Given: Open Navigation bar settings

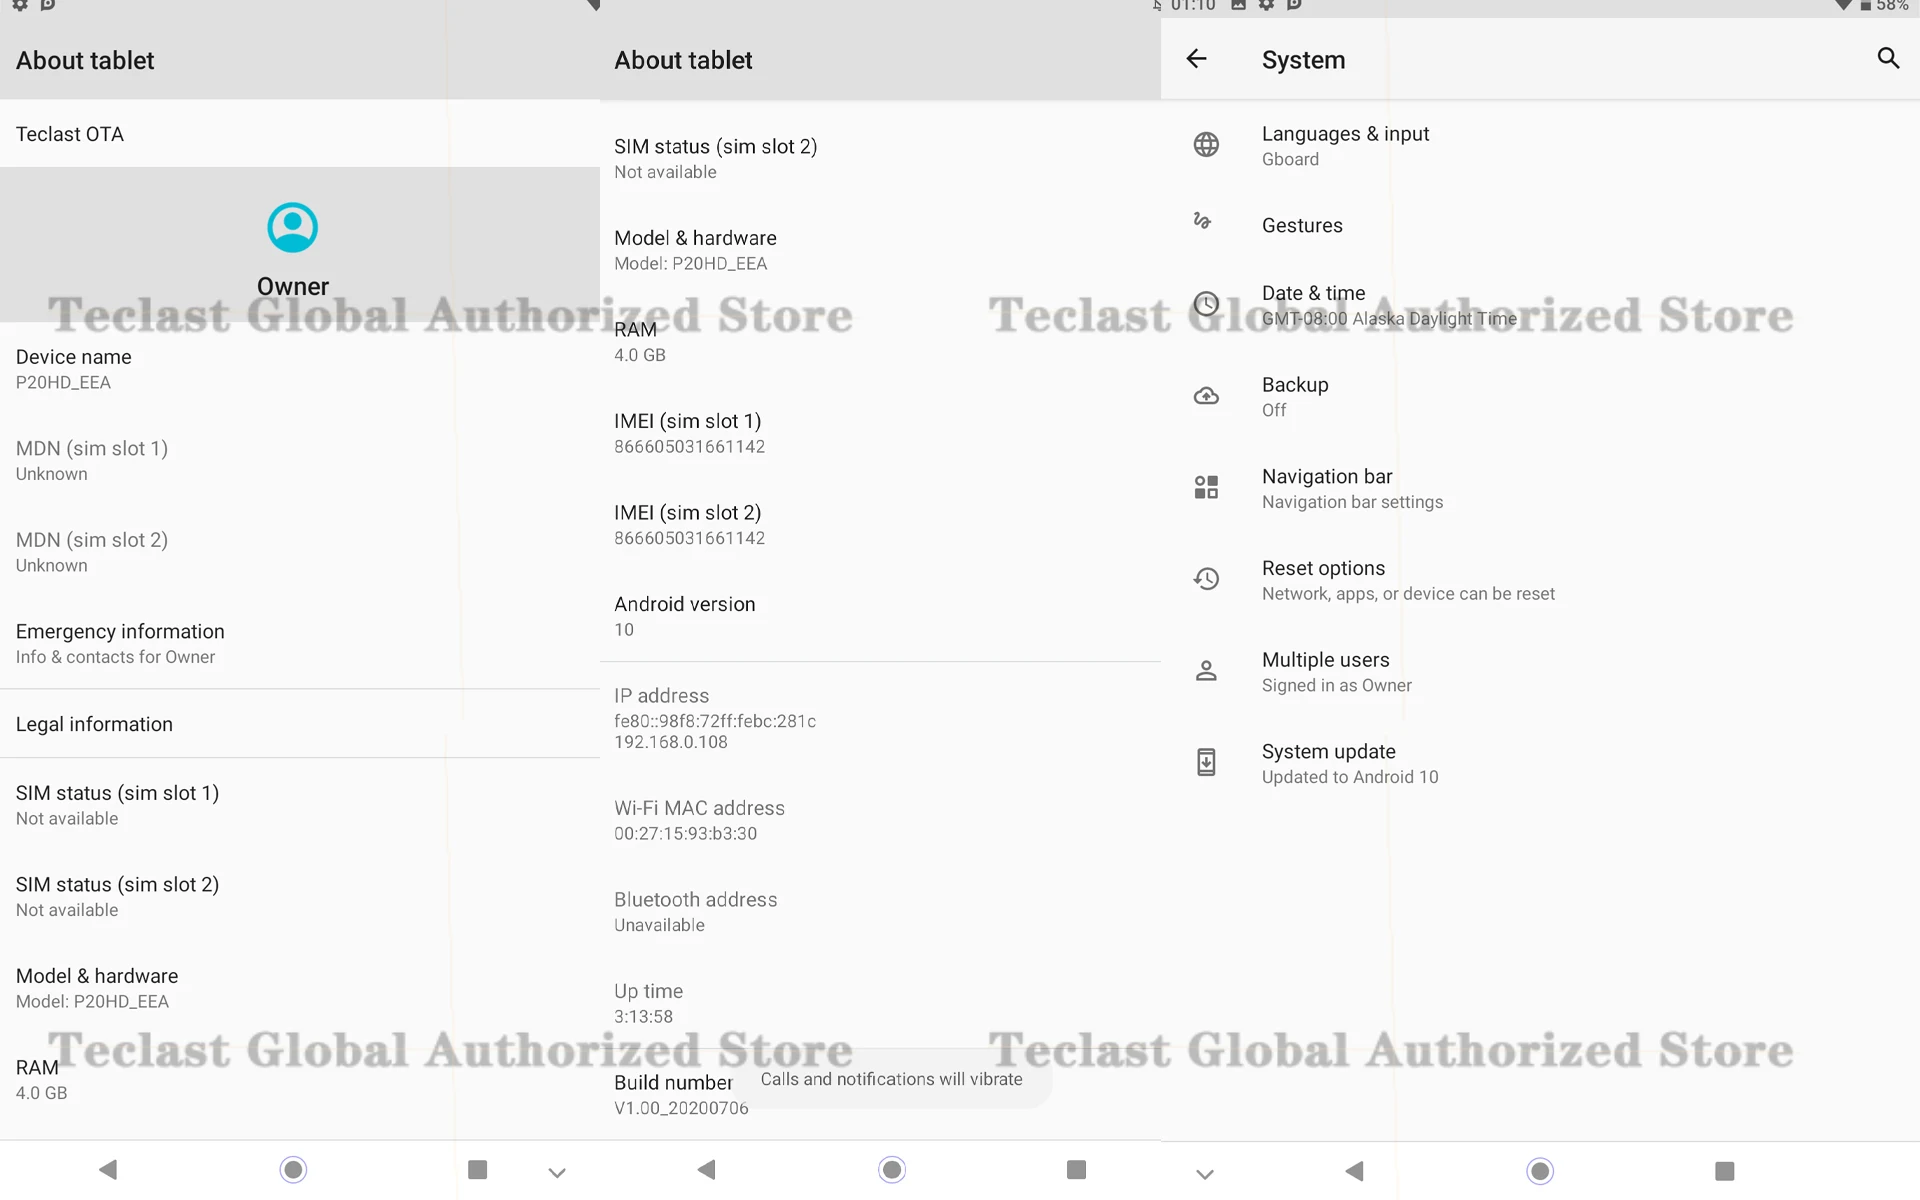Looking at the screenshot, I should pyautogui.click(x=1351, y=488).
